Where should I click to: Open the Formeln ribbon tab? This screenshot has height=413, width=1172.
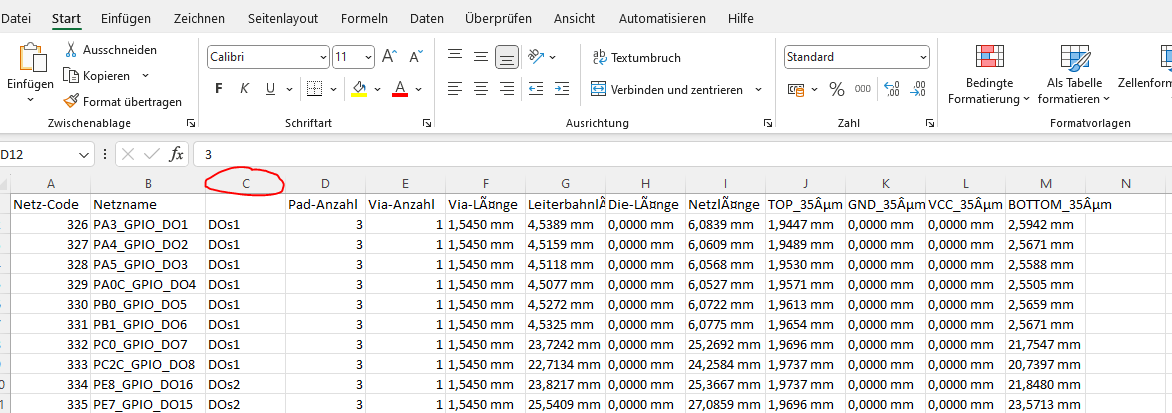tap(364, 19)
